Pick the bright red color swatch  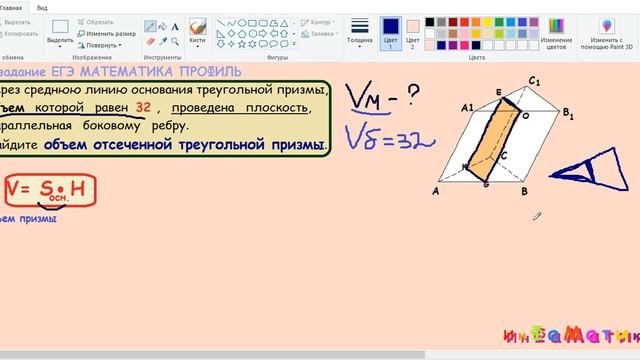click(464, 22)
